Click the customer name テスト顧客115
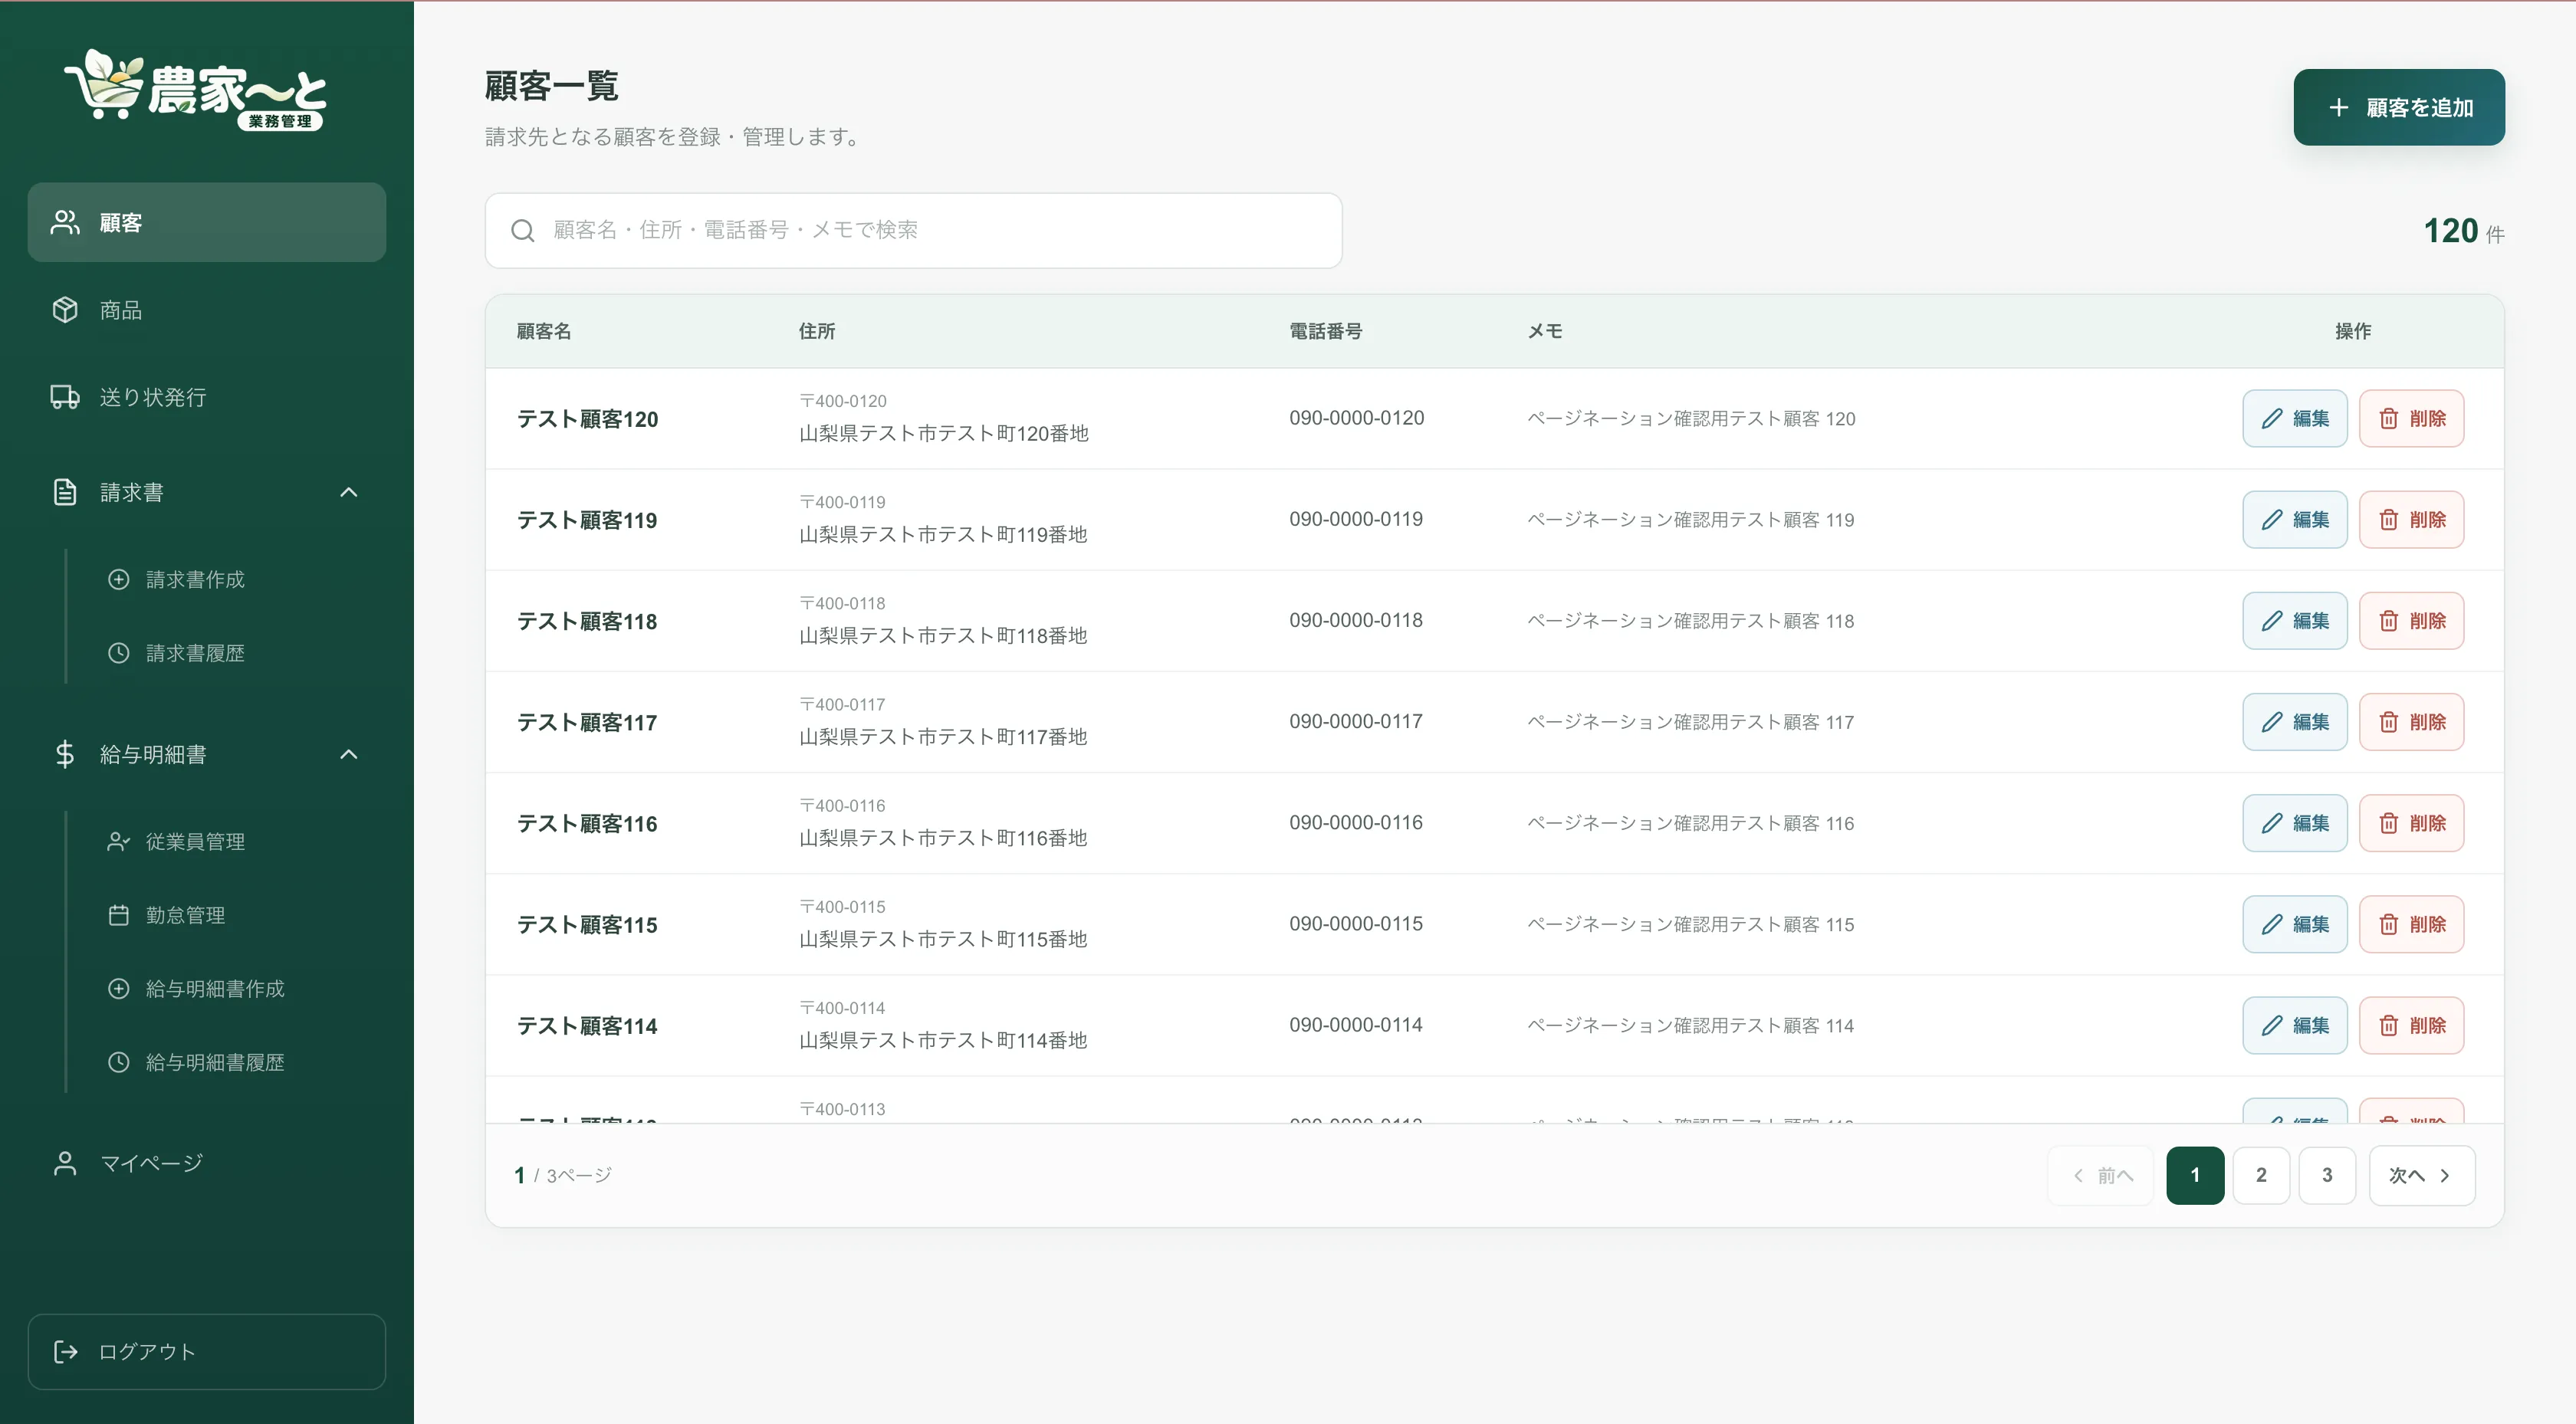This screenshot has width=2576, height=1424. point(587,924)
